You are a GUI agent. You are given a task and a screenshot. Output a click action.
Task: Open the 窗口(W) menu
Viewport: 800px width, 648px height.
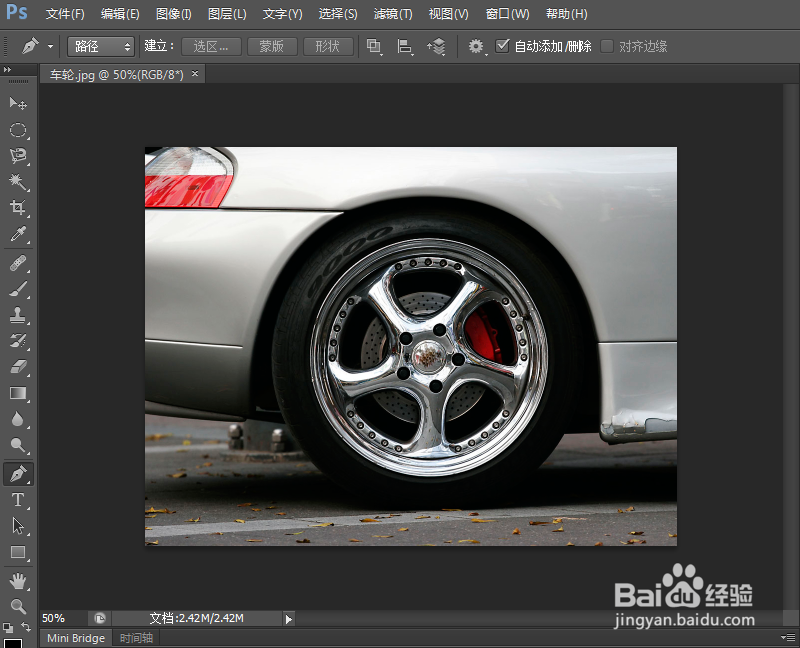click(507, 14)
